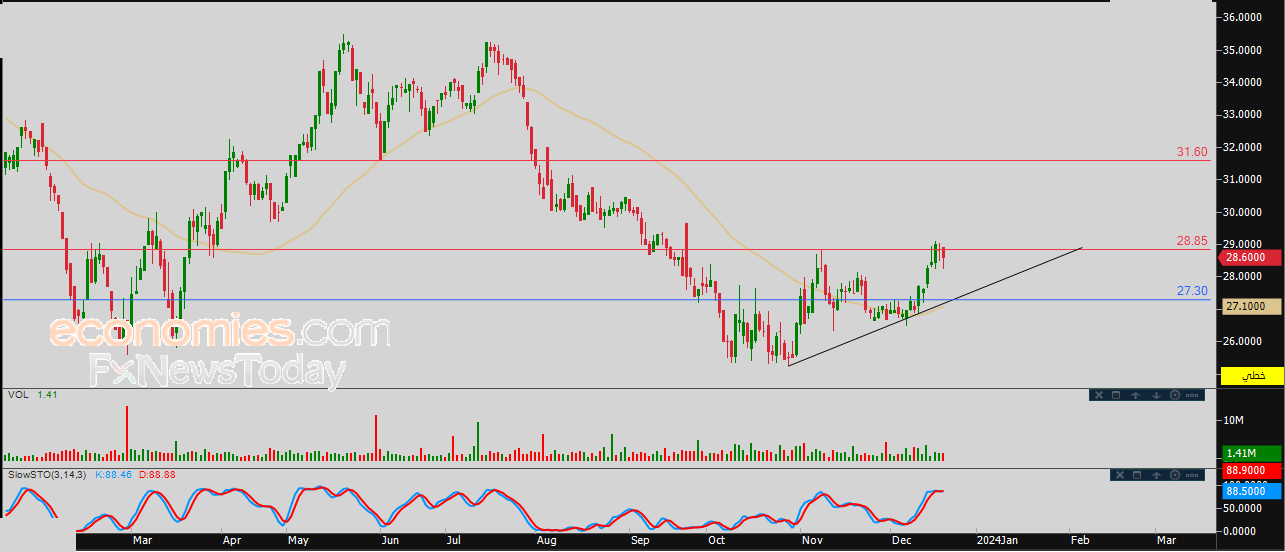This screenshot has height=552, width=1285.
Task: Click the VOL indicator label
Action: point(18,395)
